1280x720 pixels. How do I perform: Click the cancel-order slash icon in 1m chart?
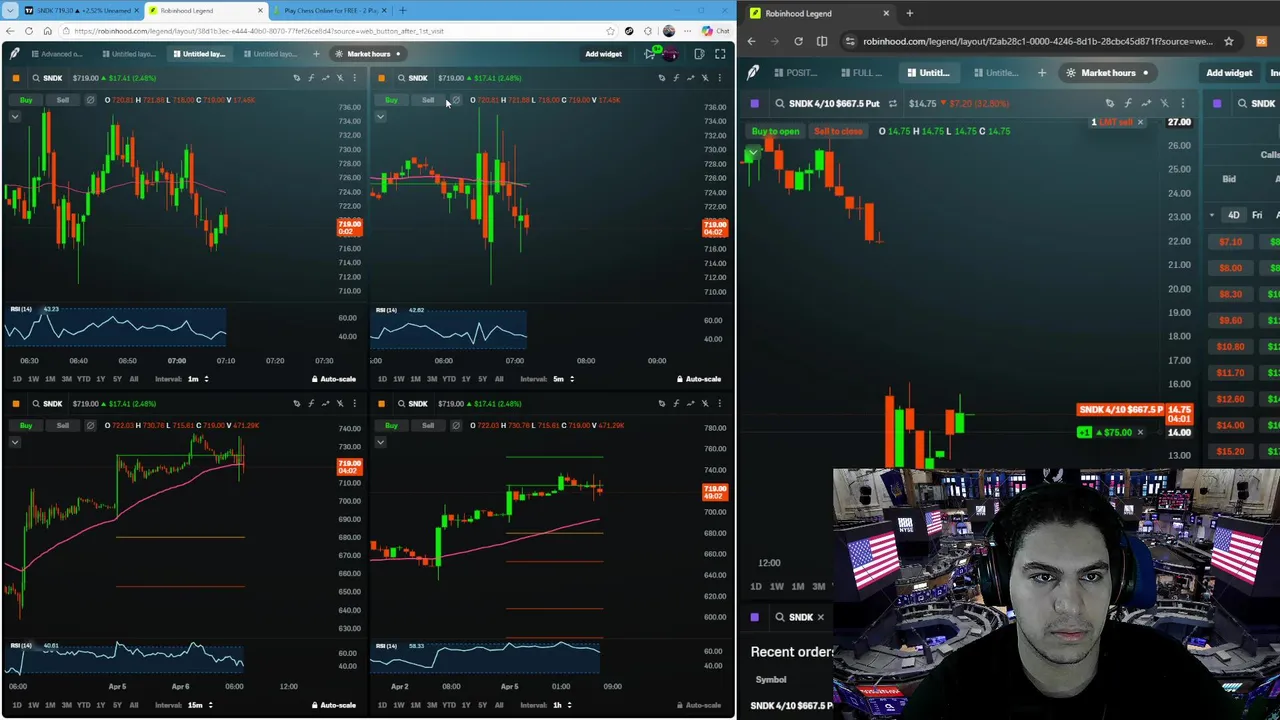pos(91,100)
